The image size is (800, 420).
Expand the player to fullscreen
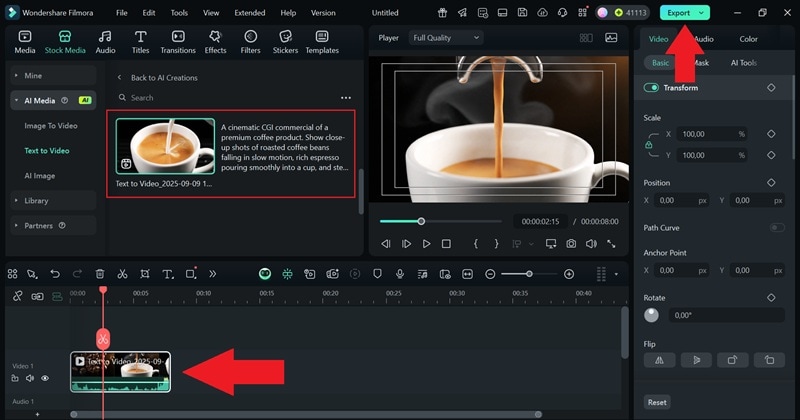click(x=611, y=244)
